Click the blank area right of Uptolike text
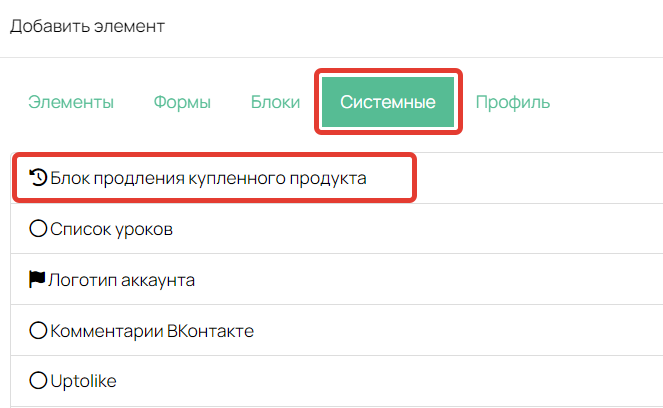The image size is (663, 408). 400,380
